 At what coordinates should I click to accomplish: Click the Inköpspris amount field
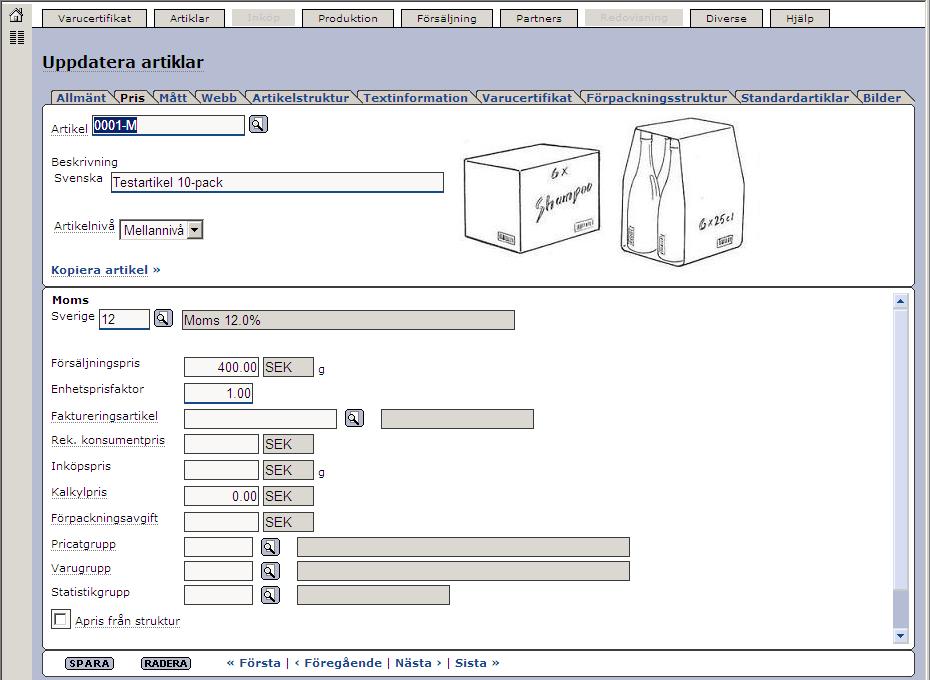[x=221, y=470]
